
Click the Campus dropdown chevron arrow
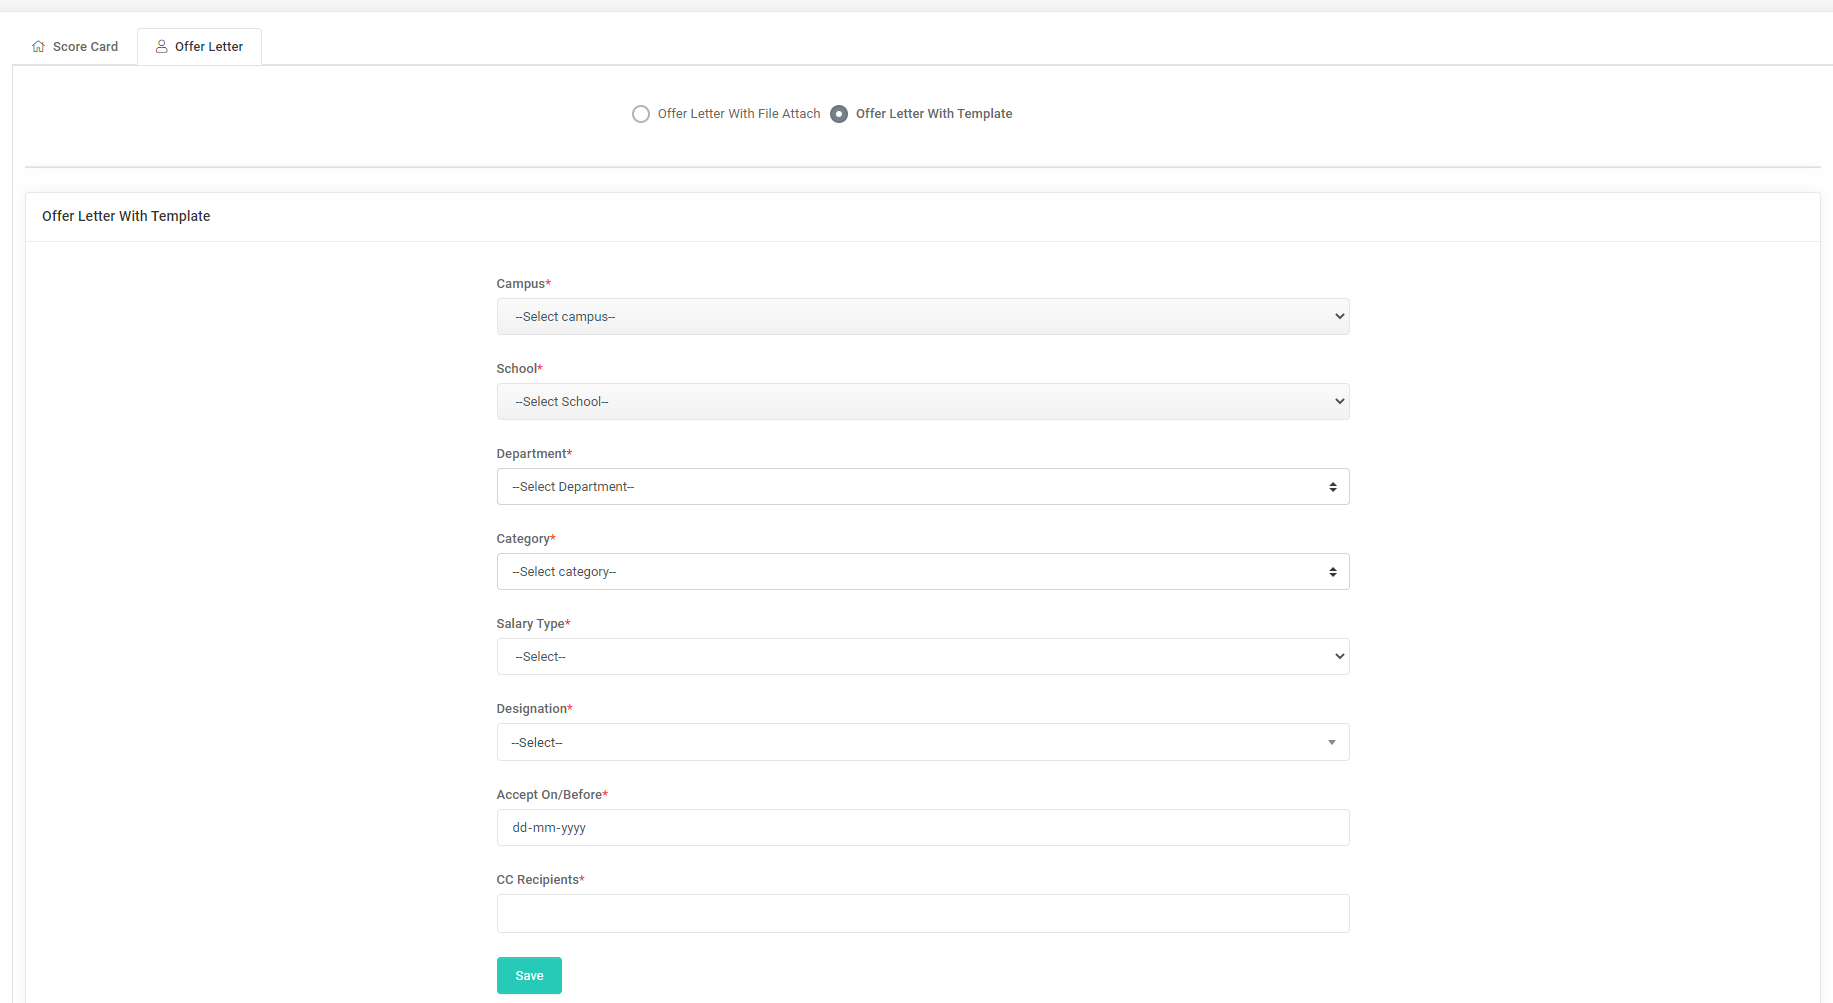[1339, 317]
